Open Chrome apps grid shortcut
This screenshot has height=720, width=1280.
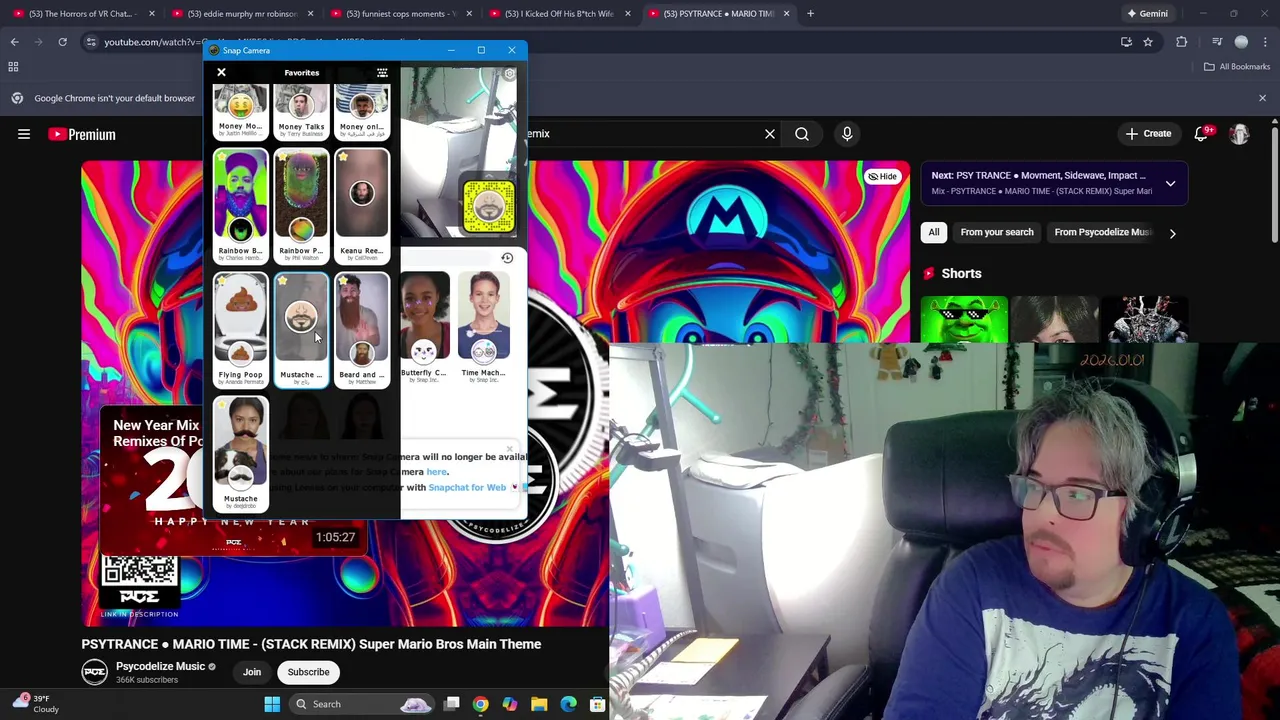pyautogui.click(x=13, y=67)
